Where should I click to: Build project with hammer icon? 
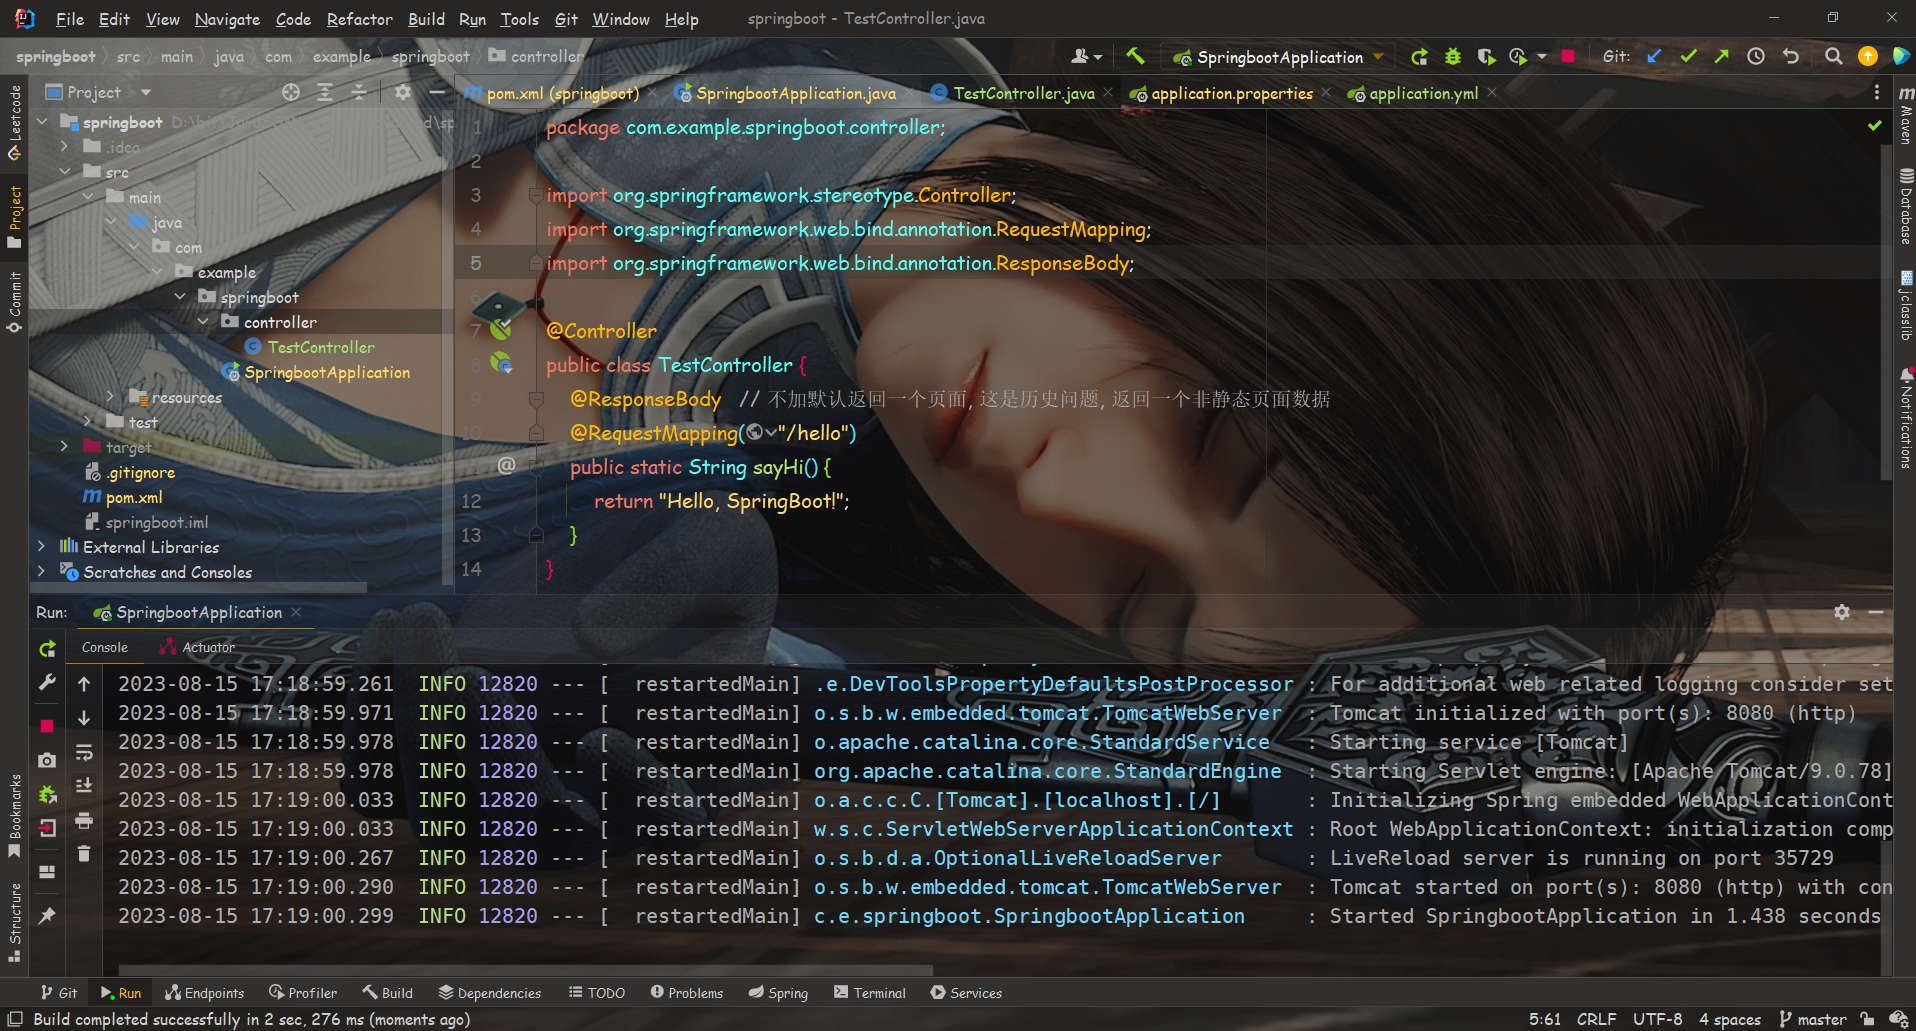coord(1135,56)
